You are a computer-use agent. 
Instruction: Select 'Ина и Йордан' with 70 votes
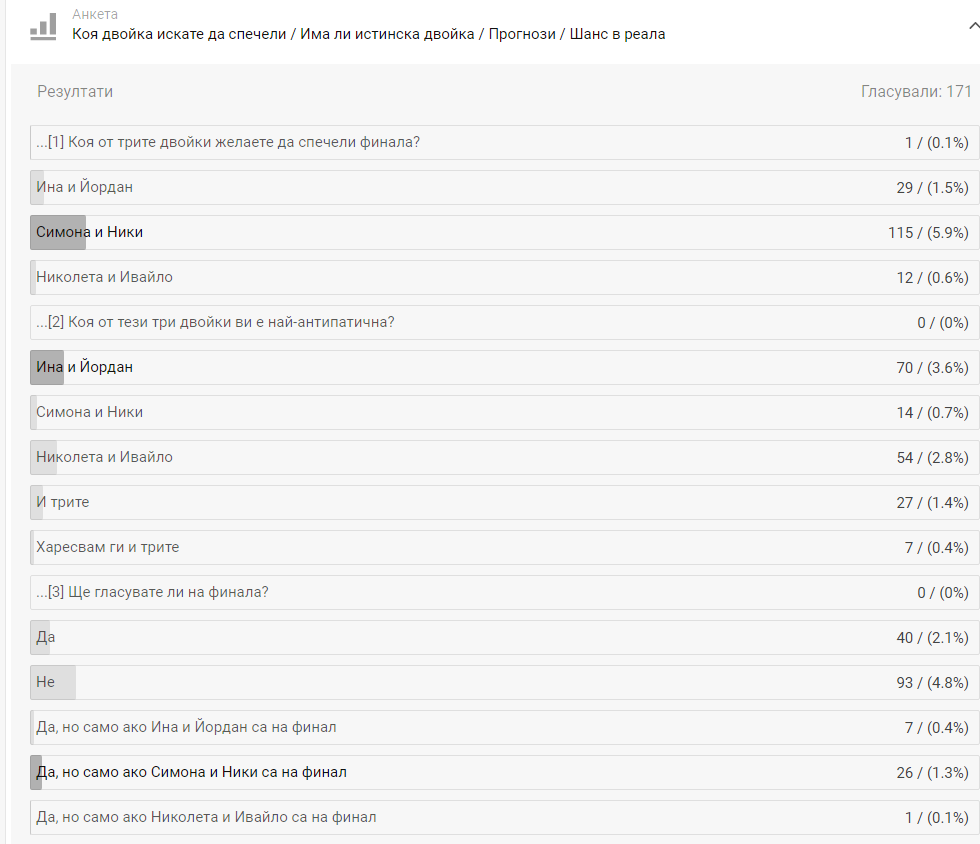tap(504, 368)
